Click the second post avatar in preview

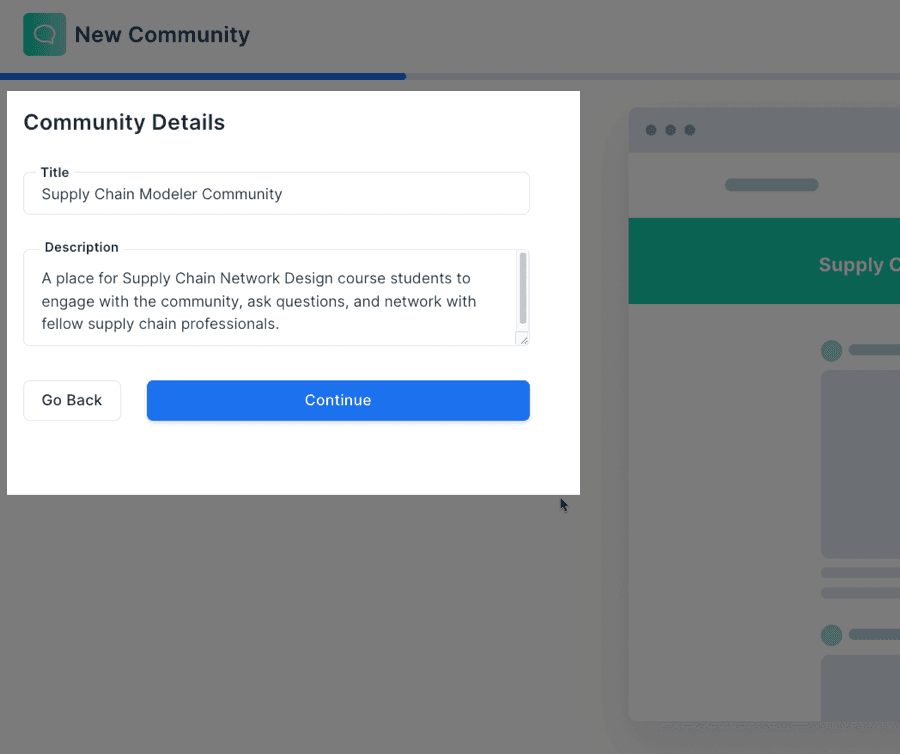[831, 635]
